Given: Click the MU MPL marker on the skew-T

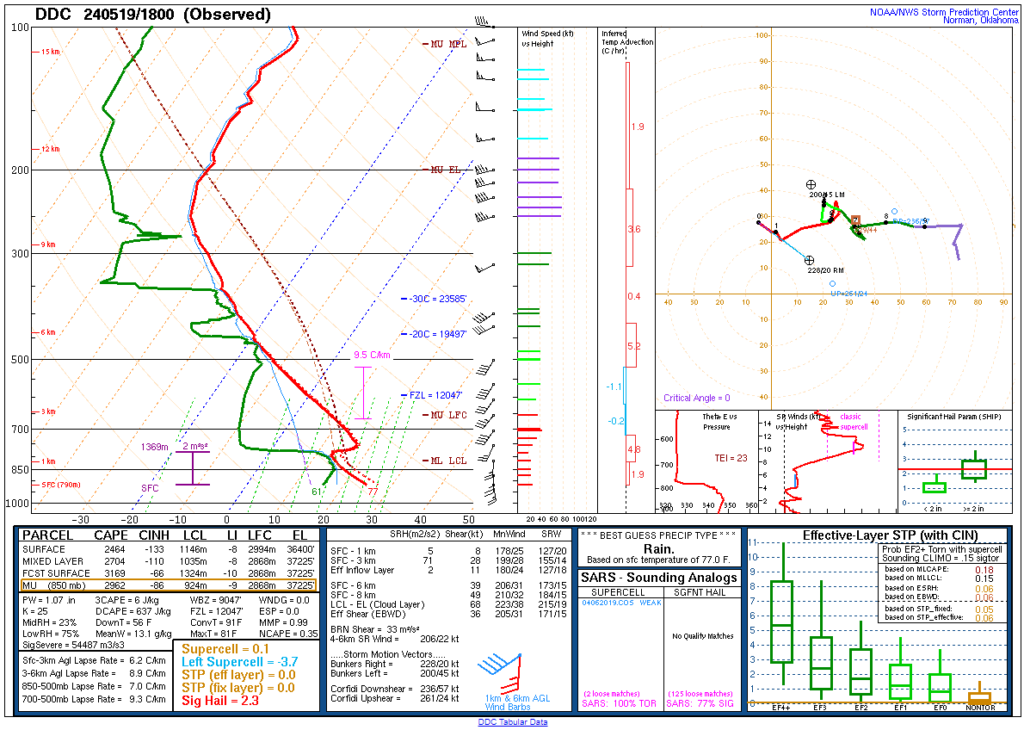Looking at the screenshot, I should tap(444, 42).
